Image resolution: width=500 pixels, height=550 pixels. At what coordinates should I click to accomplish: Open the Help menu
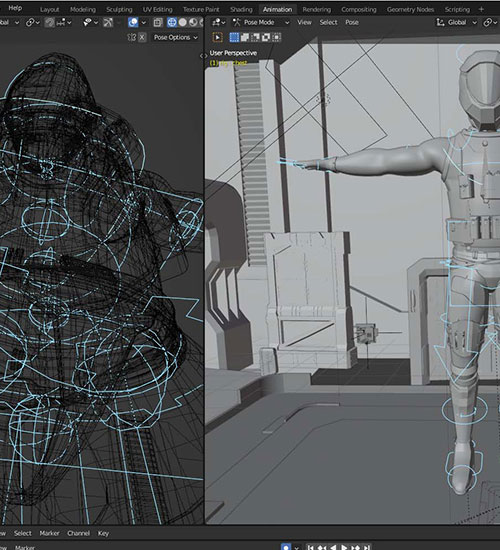click(x=15, y=8)
